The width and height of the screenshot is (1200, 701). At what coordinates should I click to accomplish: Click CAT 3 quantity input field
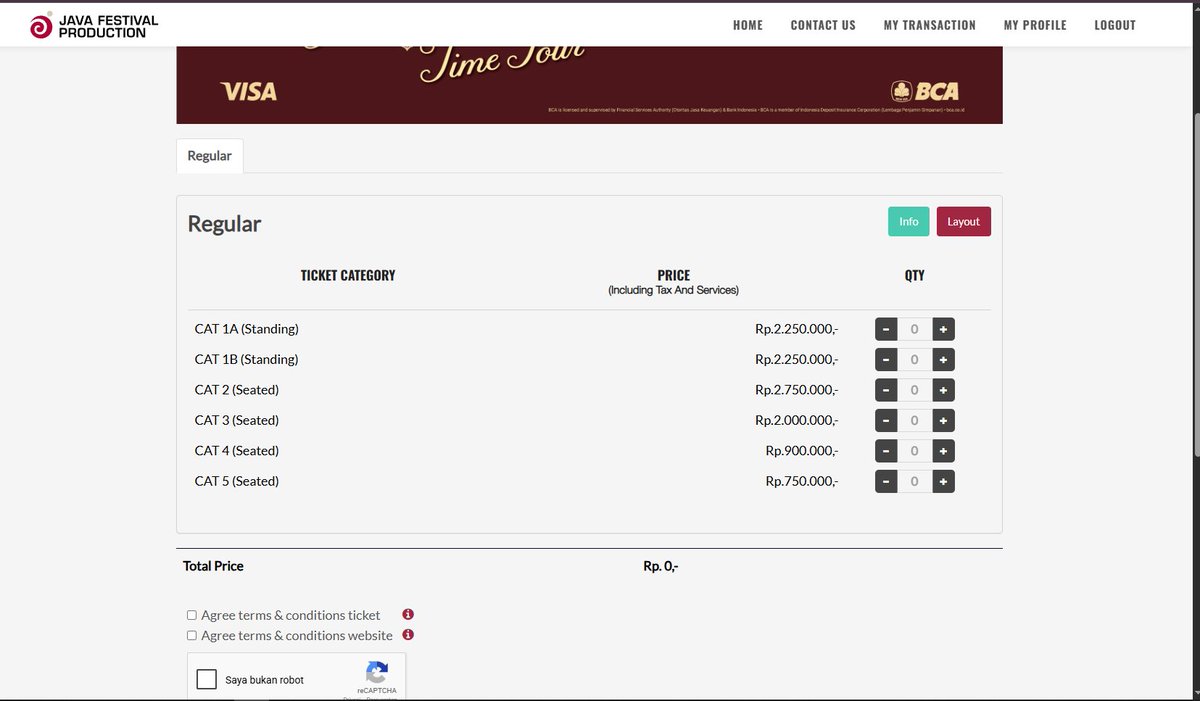[914, 421]
